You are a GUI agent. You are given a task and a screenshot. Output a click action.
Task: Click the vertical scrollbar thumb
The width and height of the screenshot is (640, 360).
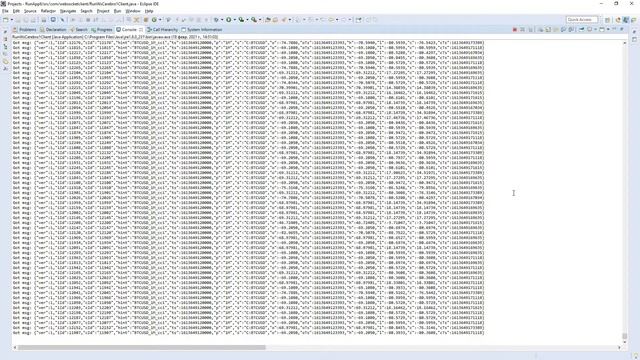pyautogui.click(x=624, y=336)
